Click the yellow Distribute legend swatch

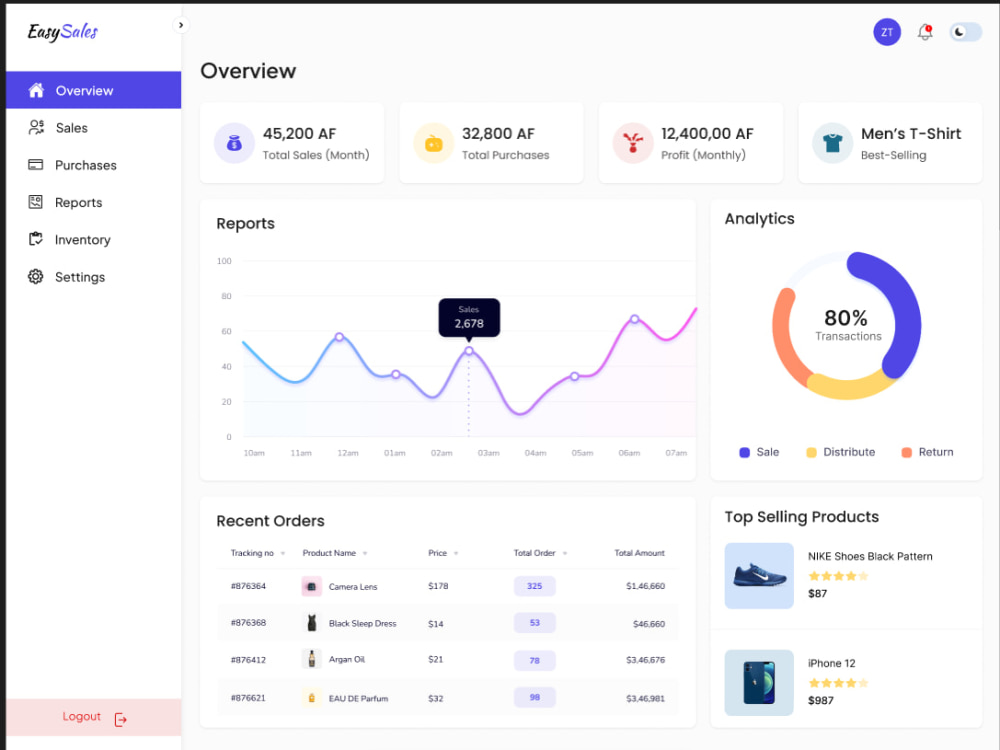click(x=811, y=453)
